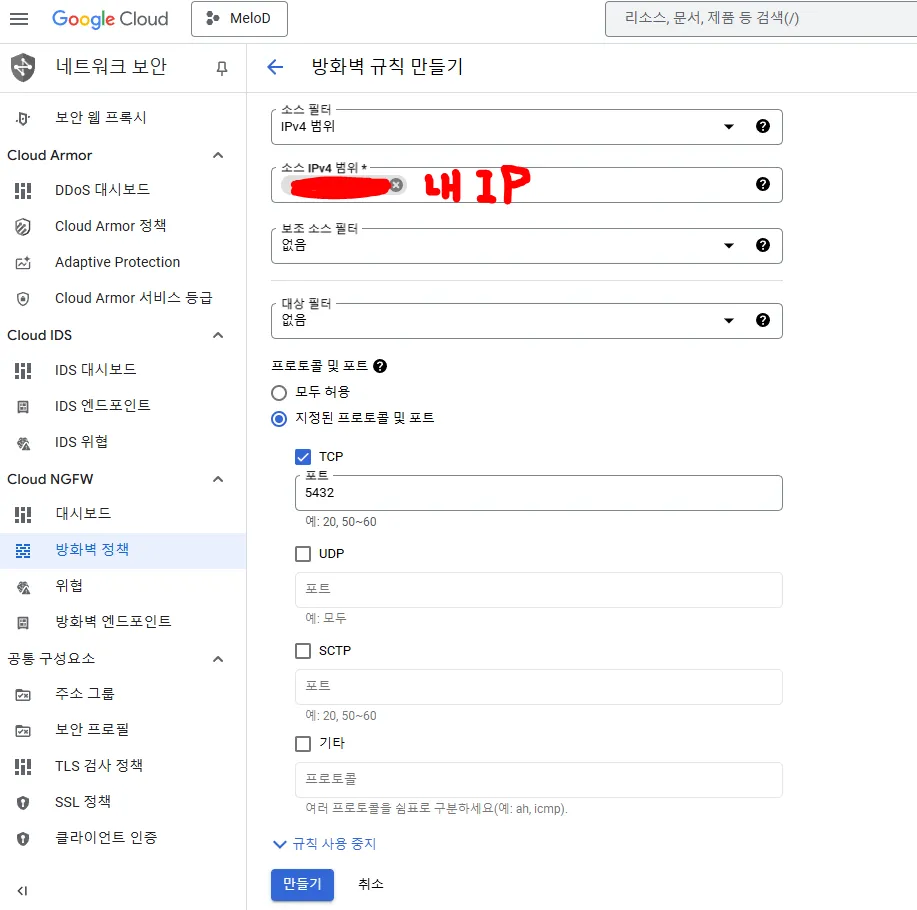Click help icon for 대상 필터
The width and height of the screenshot is (917, 910).
coord(763,320)
